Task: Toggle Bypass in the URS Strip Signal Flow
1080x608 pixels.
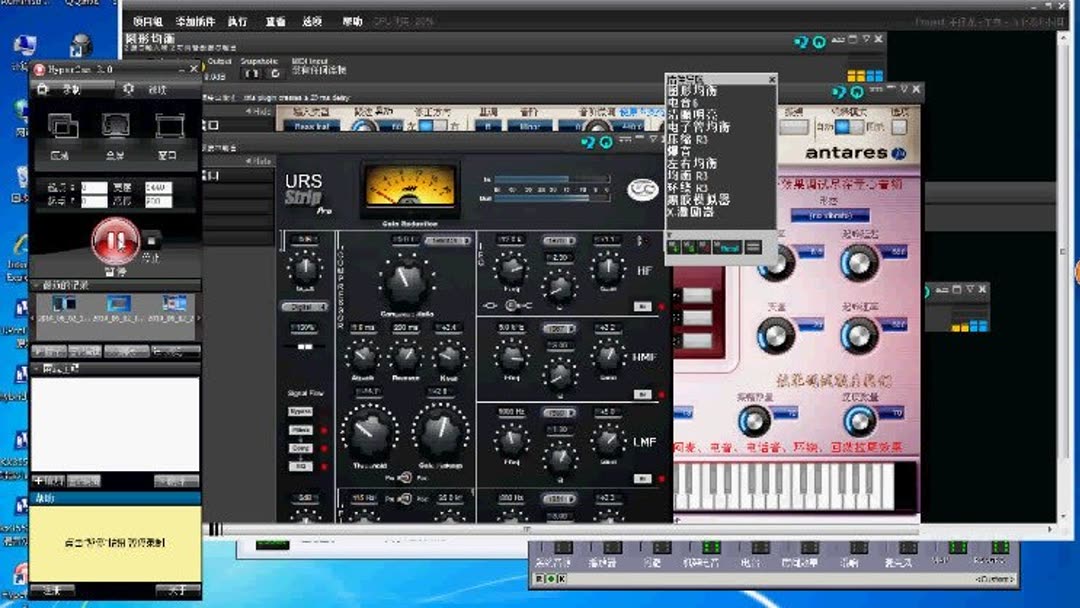Action: [x=300, y=413]
